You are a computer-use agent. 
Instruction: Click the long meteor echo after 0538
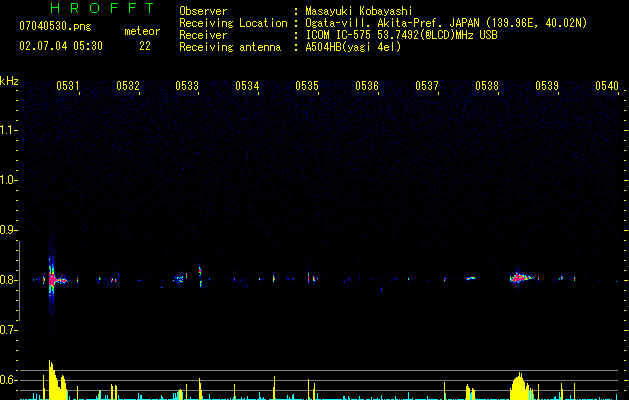[x=520, y=277]
